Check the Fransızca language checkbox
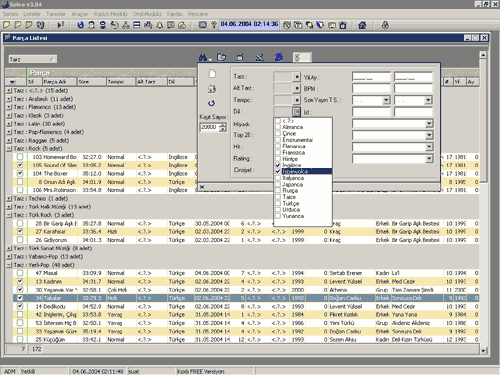This screenshot has width=500, height=375. tap(278, 152)
